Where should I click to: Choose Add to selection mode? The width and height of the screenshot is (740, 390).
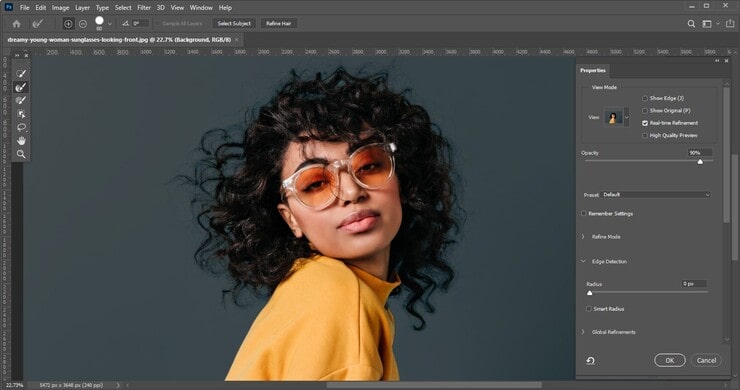tap(68, 24)
